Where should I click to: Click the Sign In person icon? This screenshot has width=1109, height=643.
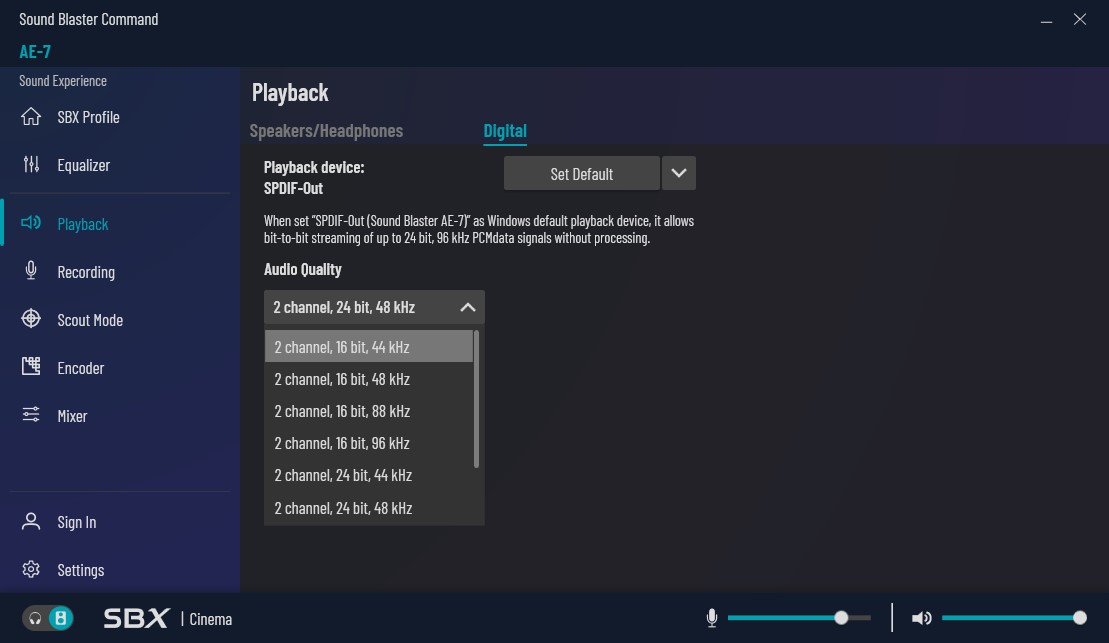[x=30, y=521]
